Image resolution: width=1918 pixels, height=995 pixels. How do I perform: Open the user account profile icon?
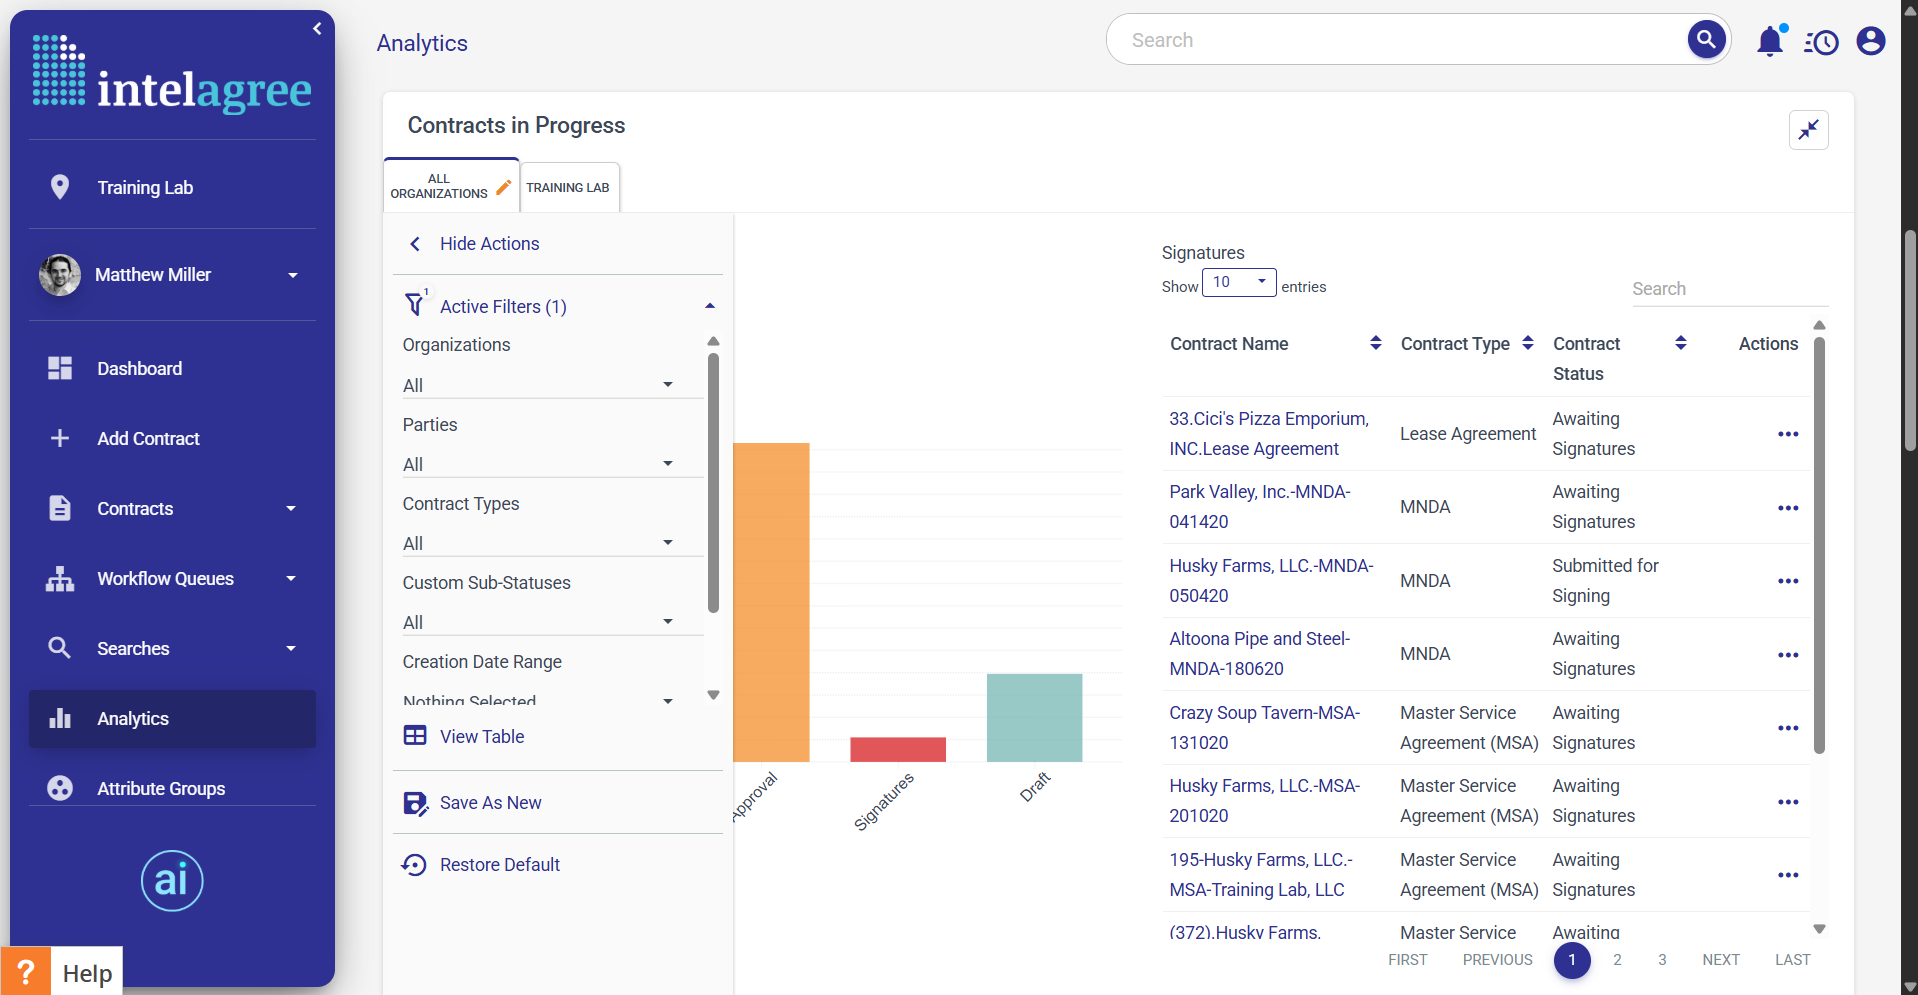(x=1870, y=41)
